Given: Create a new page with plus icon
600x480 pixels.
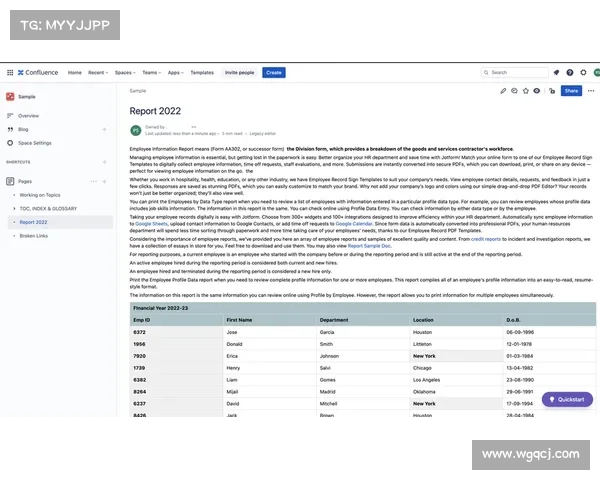Looking at the screenshot, I should coord(104,181).
